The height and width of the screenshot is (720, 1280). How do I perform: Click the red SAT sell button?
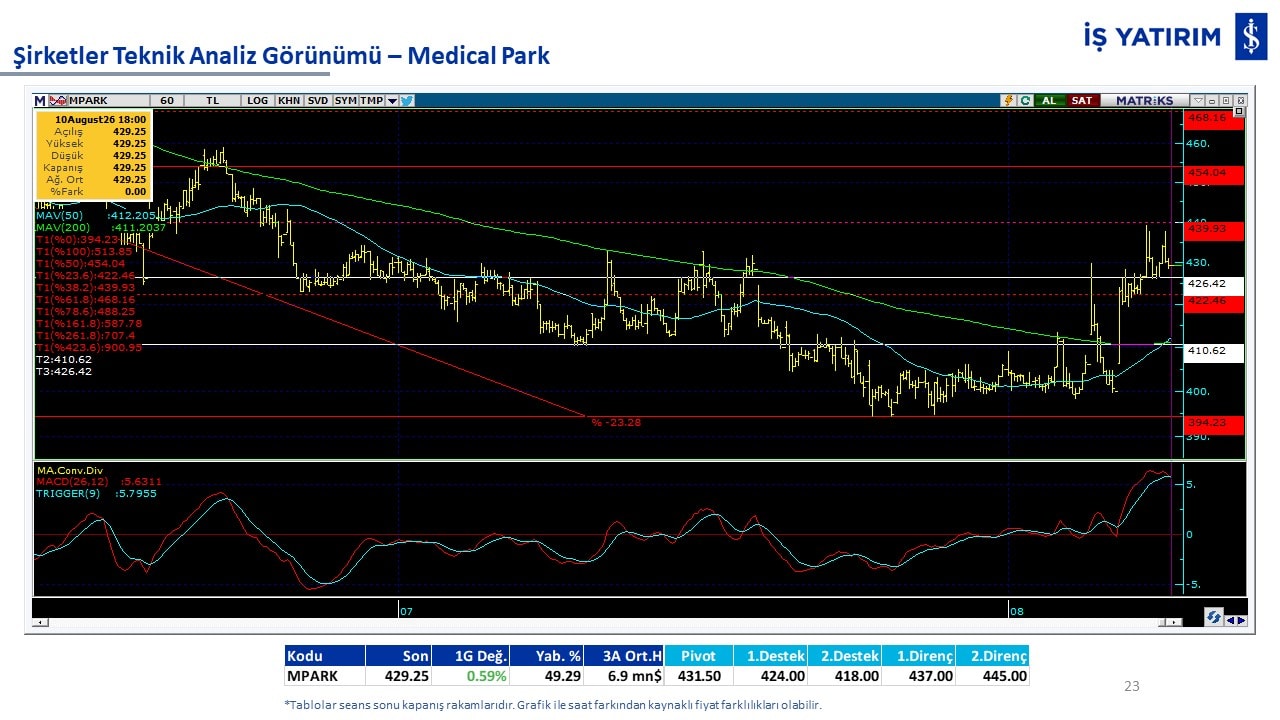pos(1082,101)
